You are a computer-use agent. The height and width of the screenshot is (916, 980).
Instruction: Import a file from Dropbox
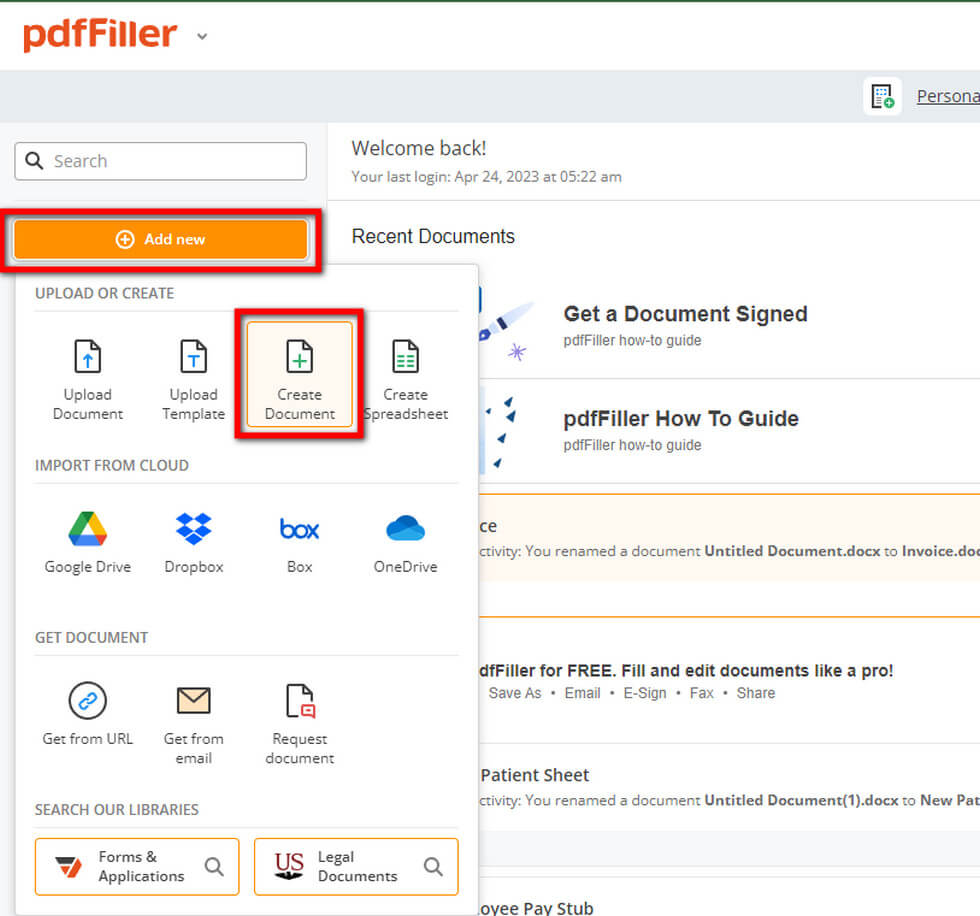pyautogui.click(x=193, y=540)
